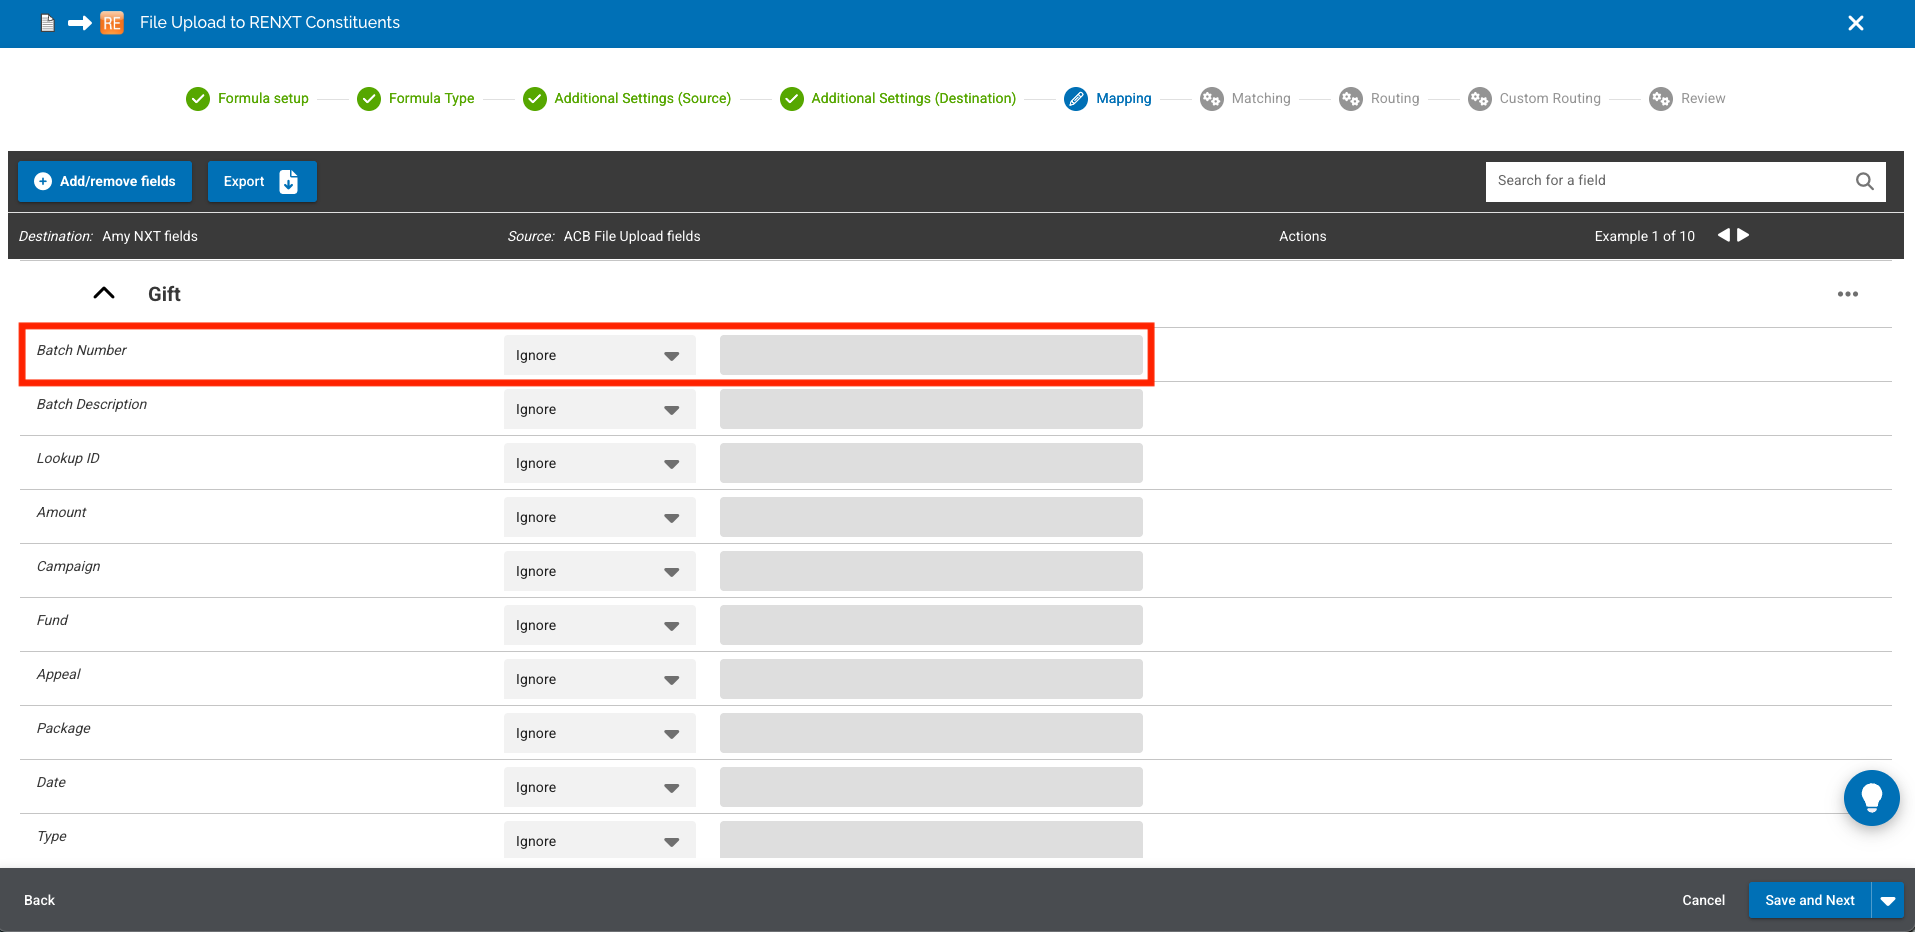This screenshot has height=932, width=1915.
Task: Open the Ignore dropdown for Batch Number
Action: click(x=598, y=355)
